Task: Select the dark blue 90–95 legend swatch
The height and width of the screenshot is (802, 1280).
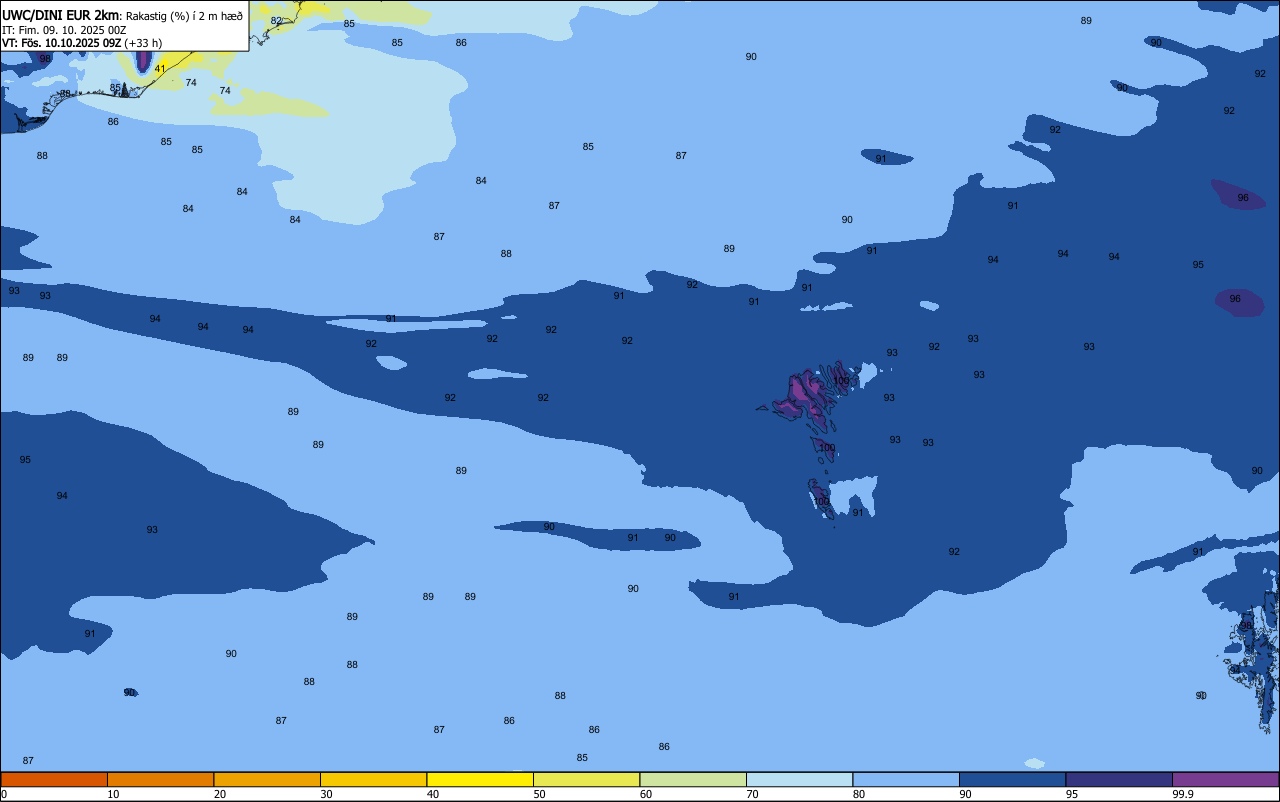Action: [x=1012, y=779]
